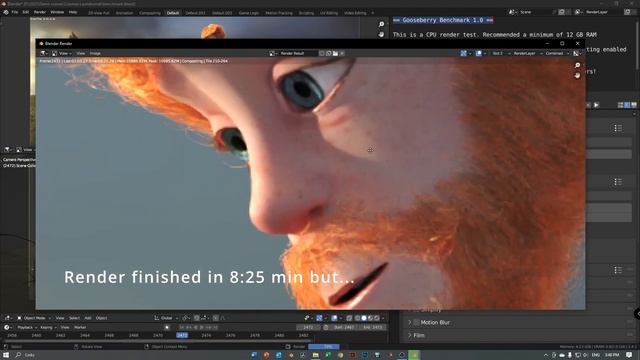Open the Playback dropdown in timeline
The image size is (640, 360).
pos(27,327)
